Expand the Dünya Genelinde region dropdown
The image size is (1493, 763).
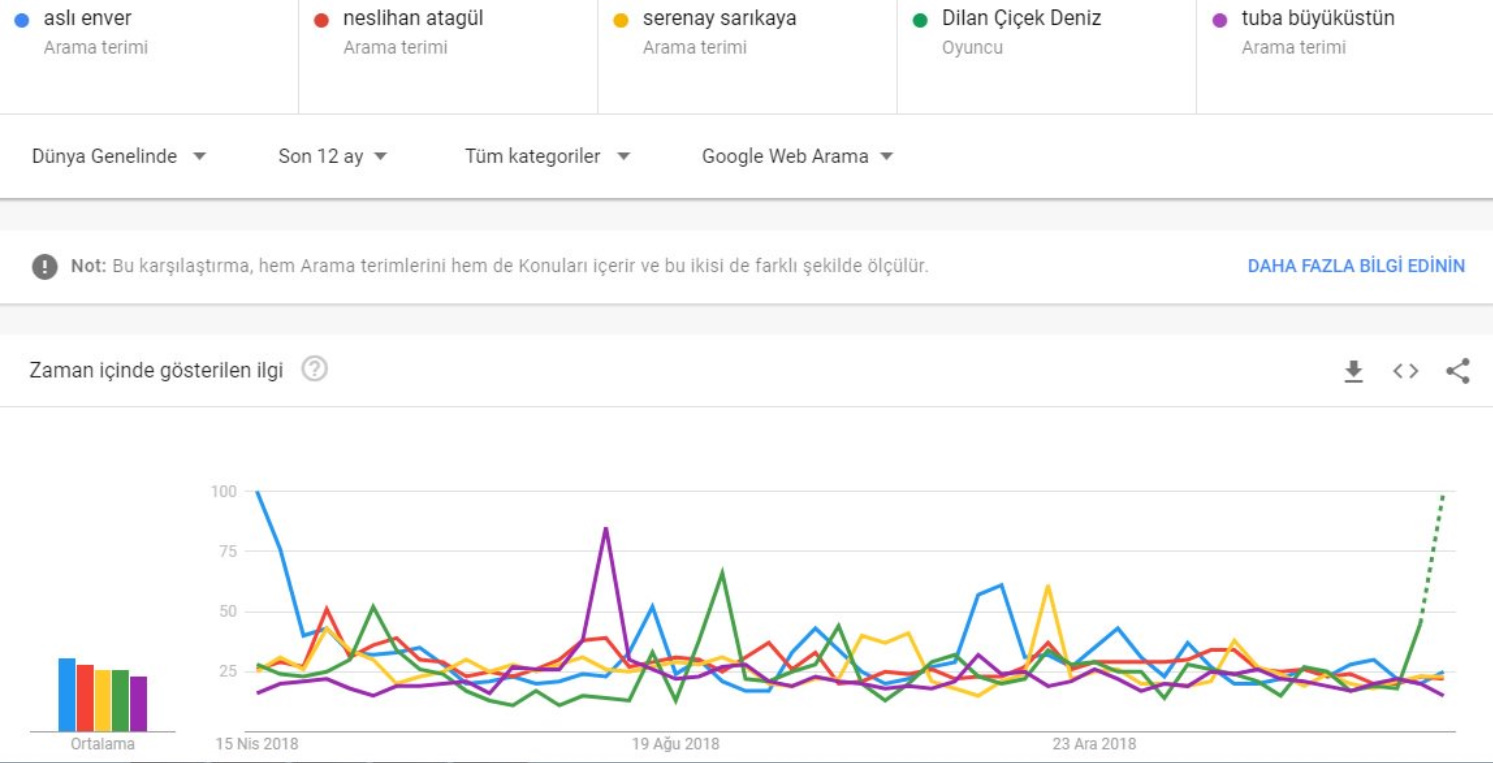(119, 156)
